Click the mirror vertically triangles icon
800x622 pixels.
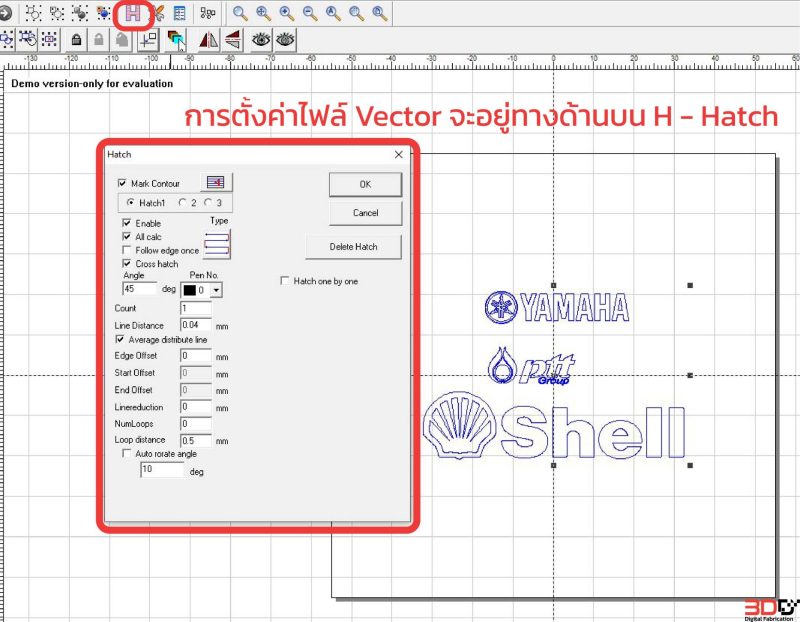(x=233, y=40)
